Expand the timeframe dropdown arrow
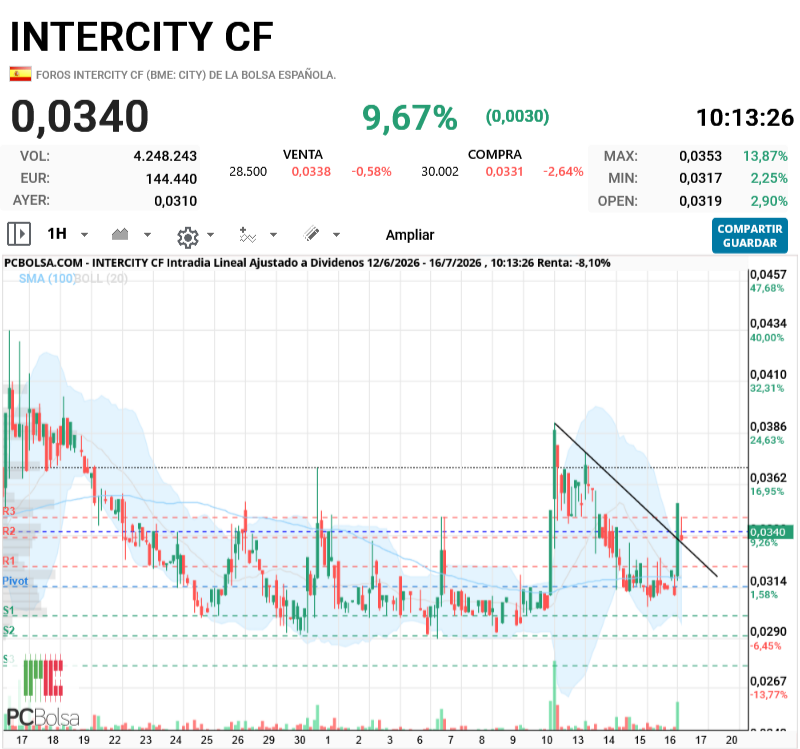Image resolution: width=800 pixels, height=749 pixels. (x=85, y=235)
